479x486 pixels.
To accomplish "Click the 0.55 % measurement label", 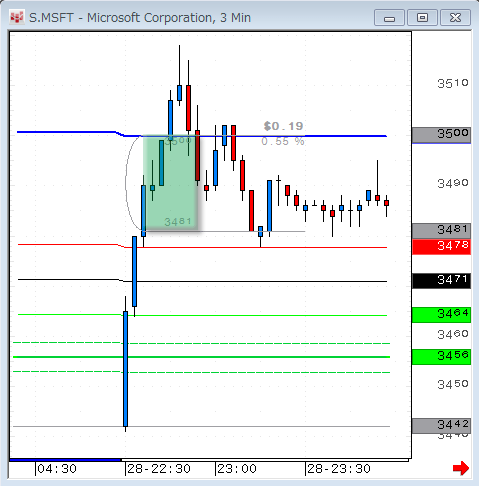I will tap(283, 141).
